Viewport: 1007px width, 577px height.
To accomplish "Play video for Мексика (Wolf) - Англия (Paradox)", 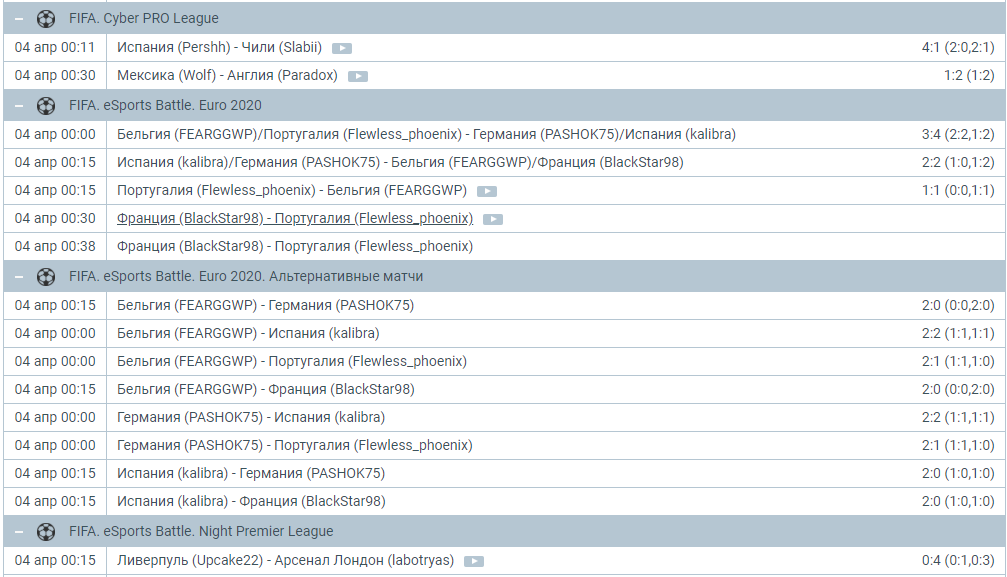I will click(358, 76).
